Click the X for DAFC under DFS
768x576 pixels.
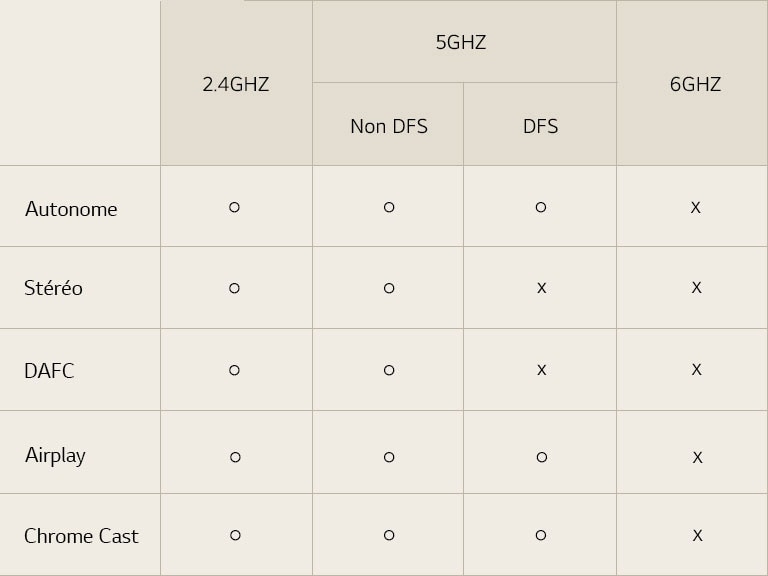[x=541, y=370]
